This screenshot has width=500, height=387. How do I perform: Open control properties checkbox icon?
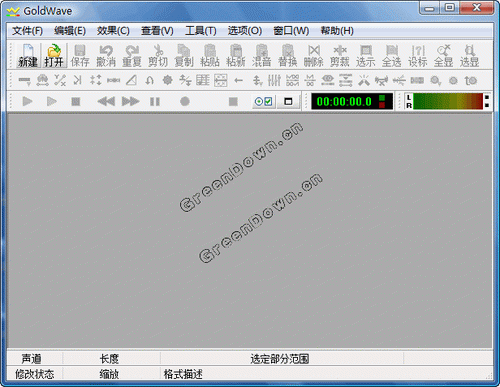point(264,101)
